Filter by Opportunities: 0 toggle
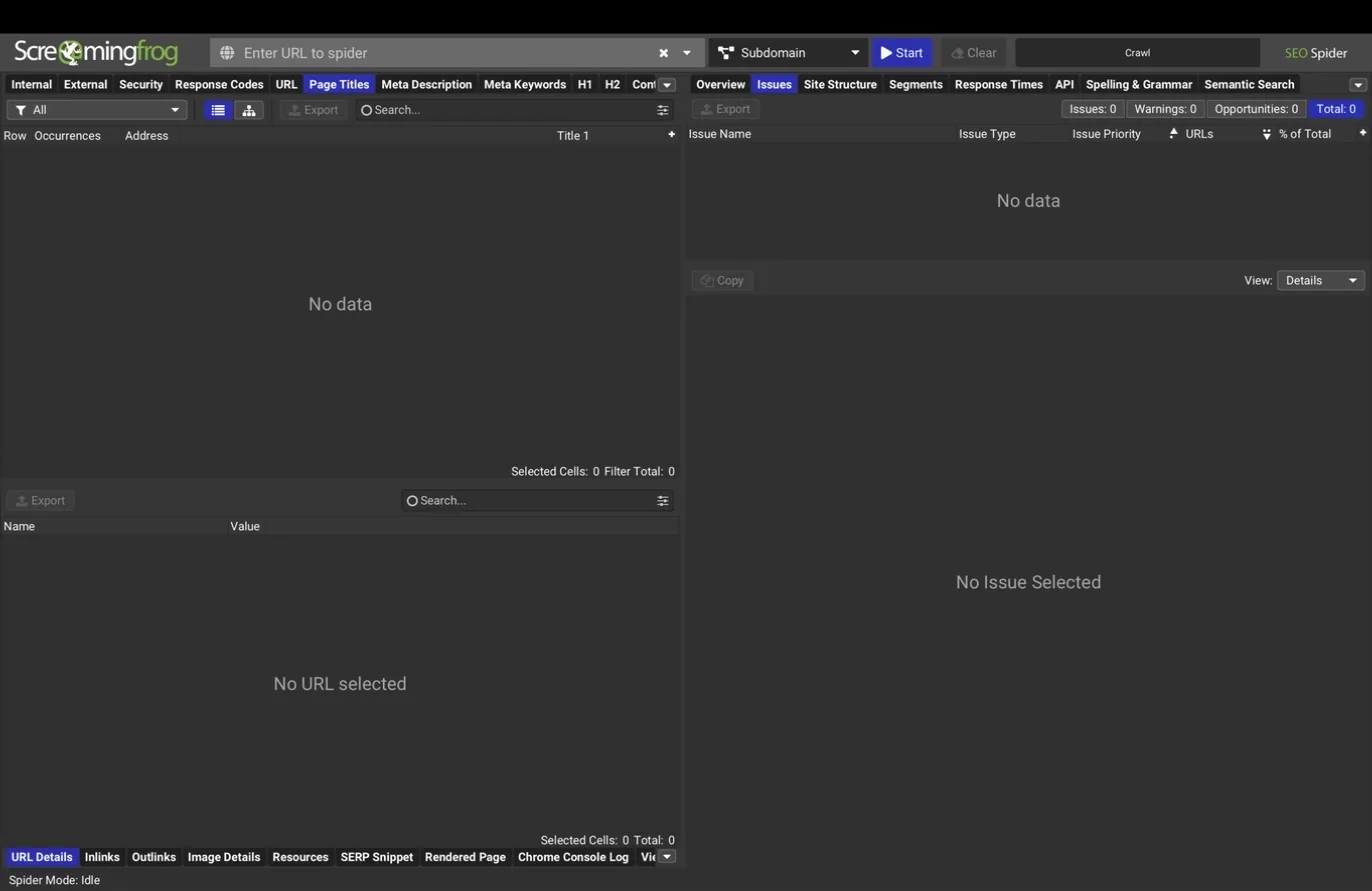The image size is (1372, 891). point(1256,109)
